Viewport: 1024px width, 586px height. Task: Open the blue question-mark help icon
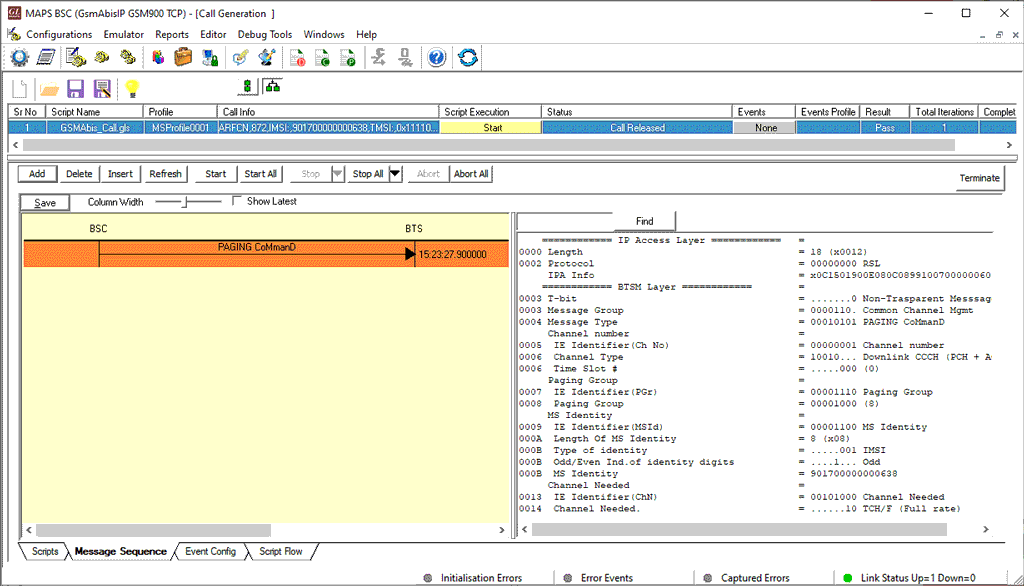436,57
